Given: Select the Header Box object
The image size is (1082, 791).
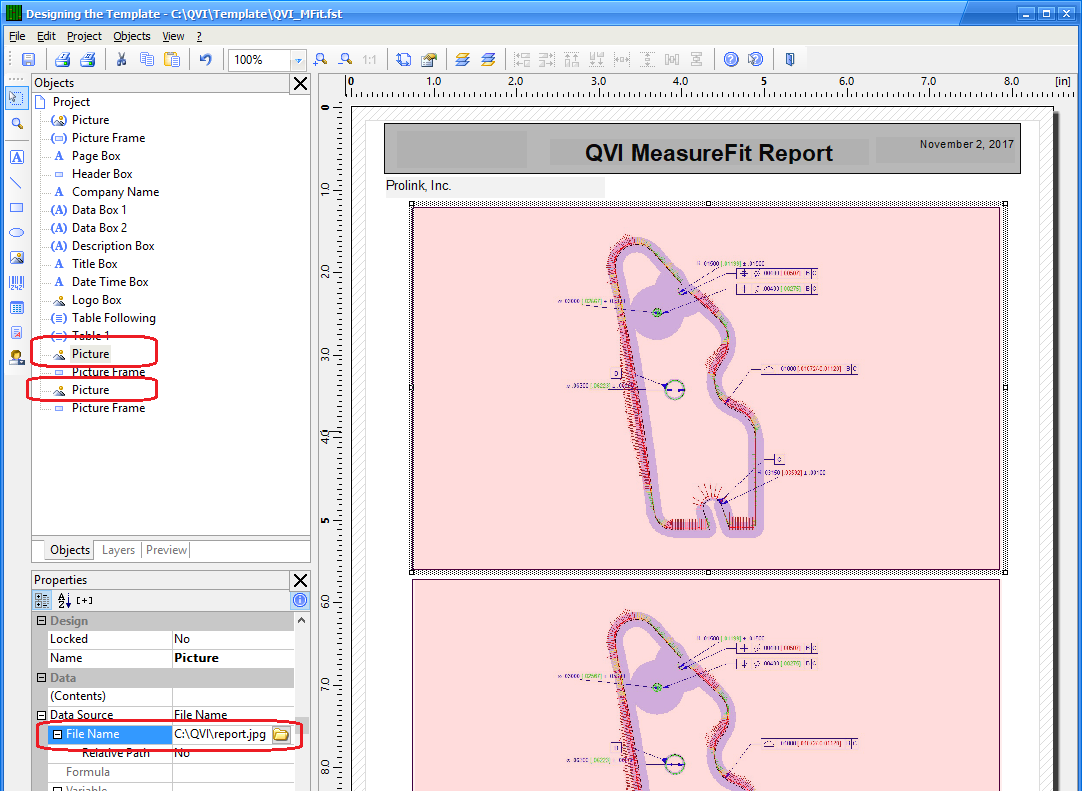Looking at the screenshot, I should pos(102,174).
